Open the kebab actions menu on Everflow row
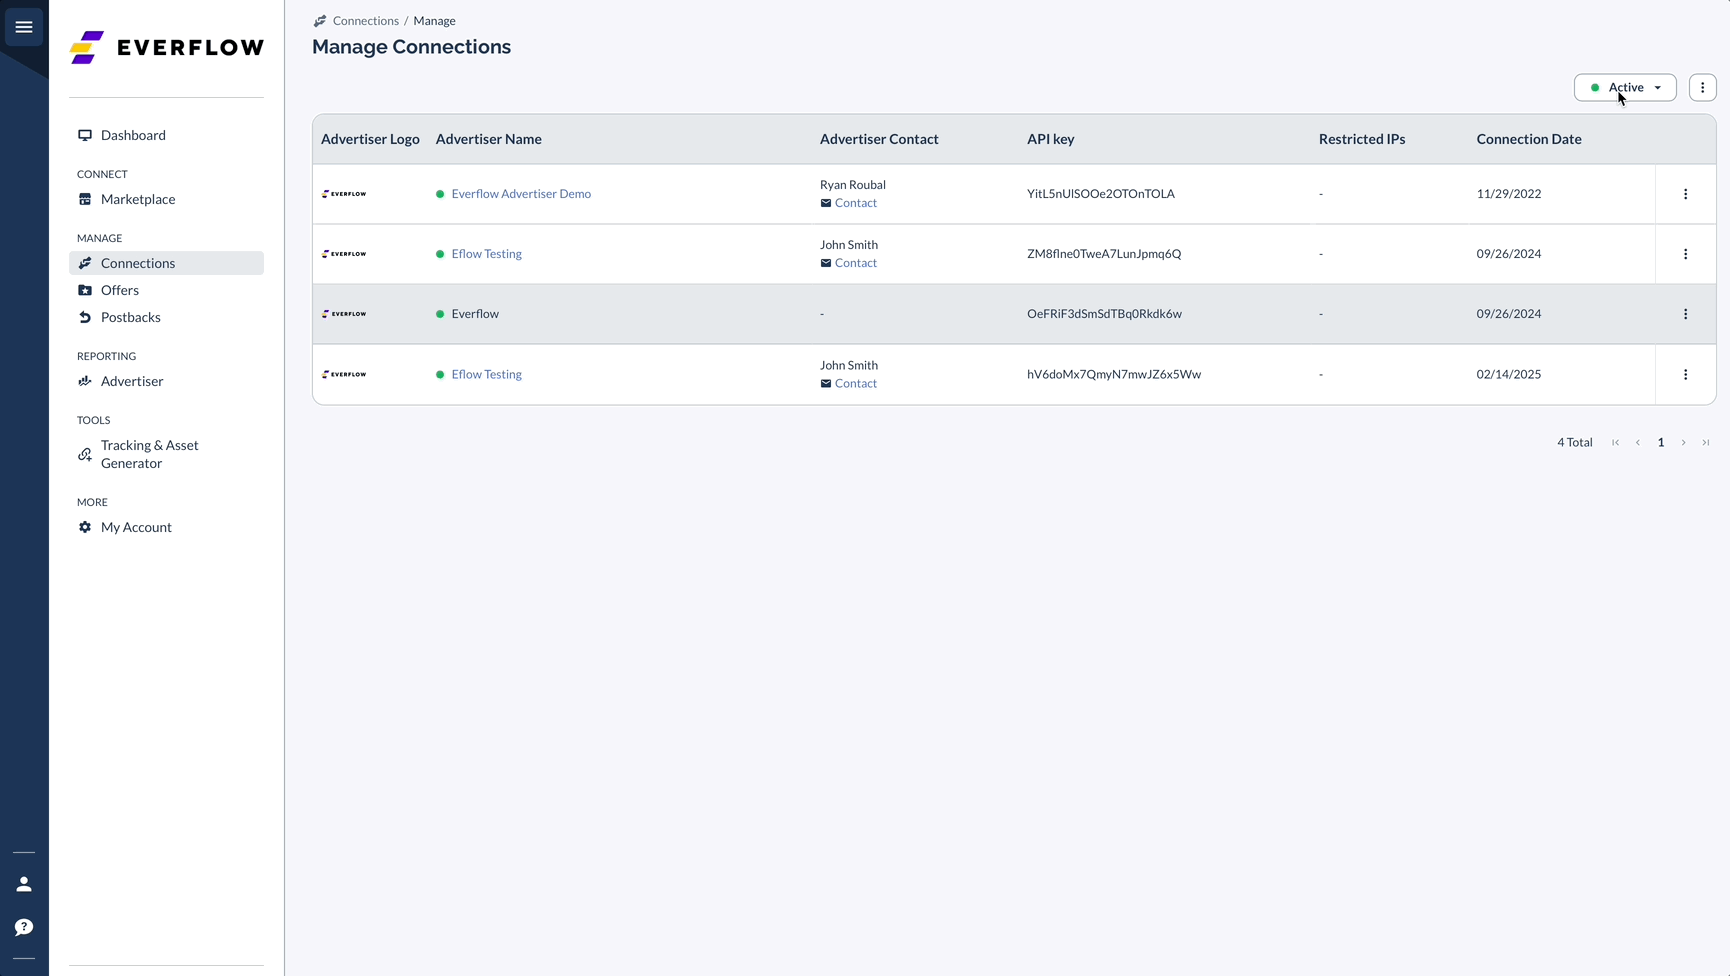Image resolution: width=1730 pixels, height=976 pixels. pos(1685,313)
